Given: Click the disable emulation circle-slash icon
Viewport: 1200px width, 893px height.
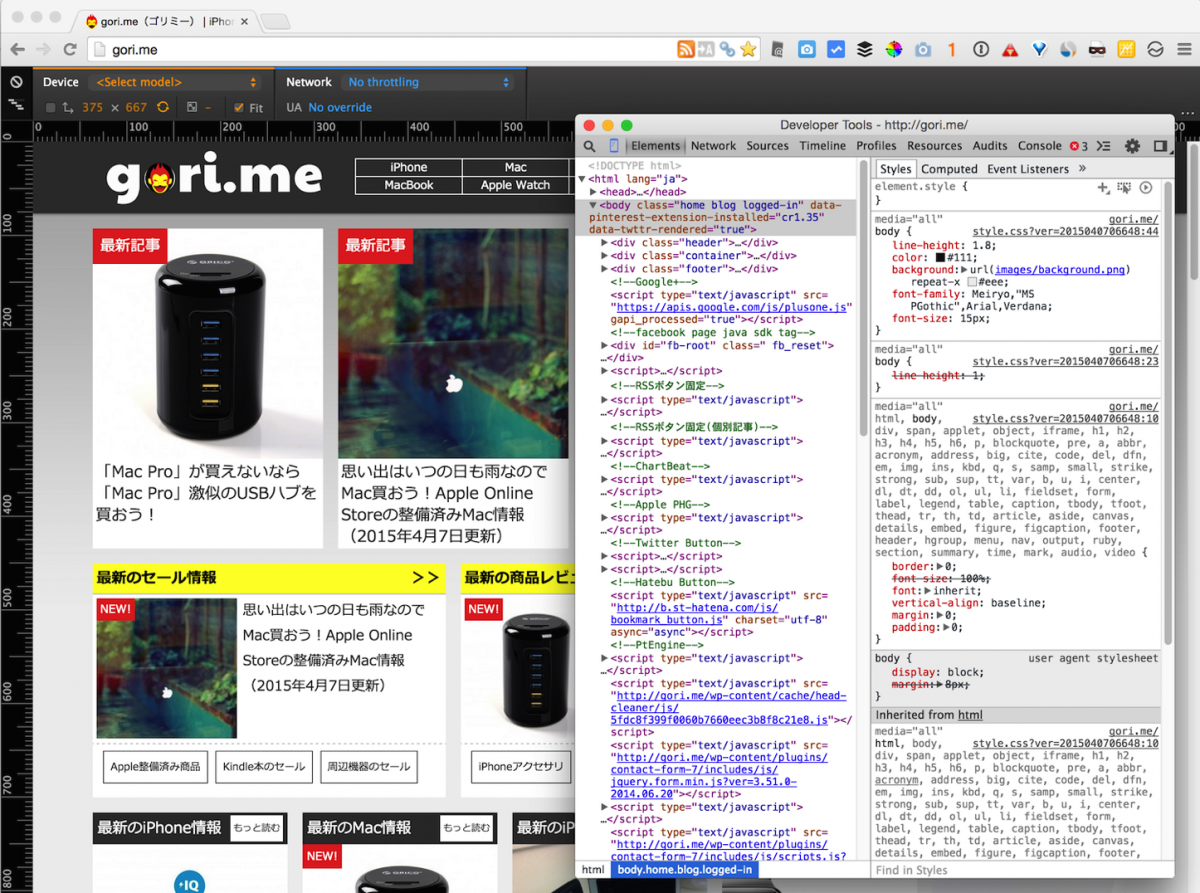Looking at the screenshot, I should [x=16, y=80].
